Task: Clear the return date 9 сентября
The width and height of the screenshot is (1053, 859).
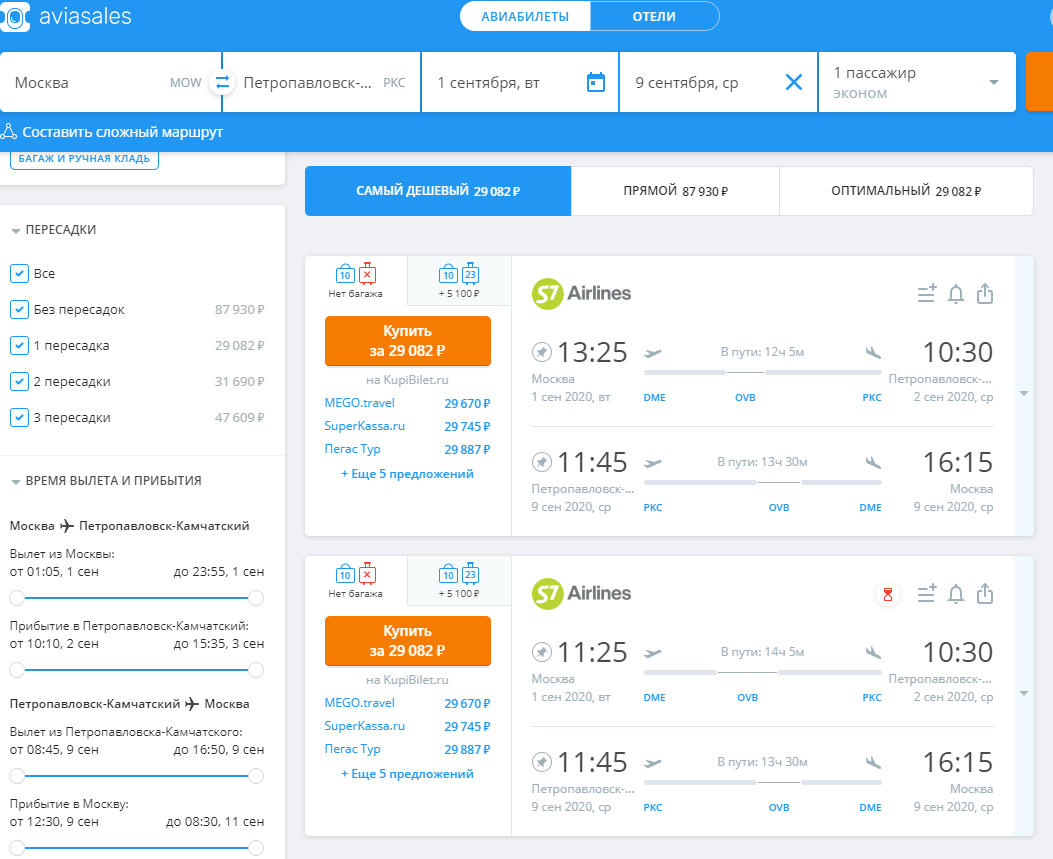Action: [794, 82]
